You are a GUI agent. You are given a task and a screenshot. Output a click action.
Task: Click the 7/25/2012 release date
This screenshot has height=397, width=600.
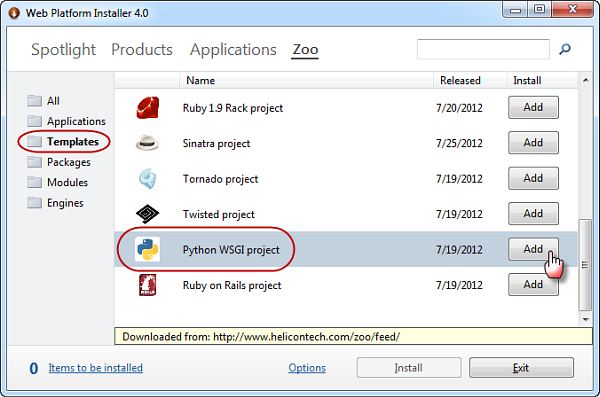(x=459, y=143)
